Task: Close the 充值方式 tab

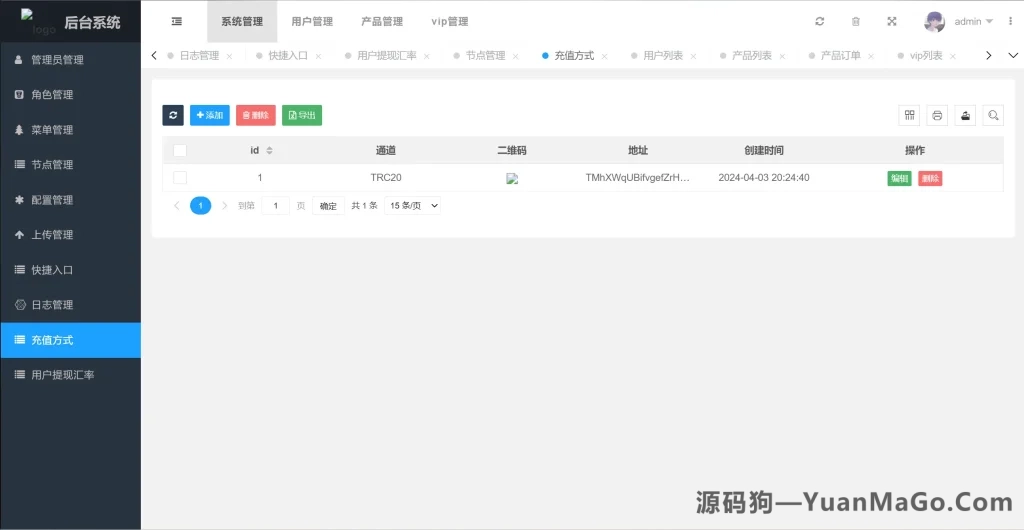Action: pos(604,56)
